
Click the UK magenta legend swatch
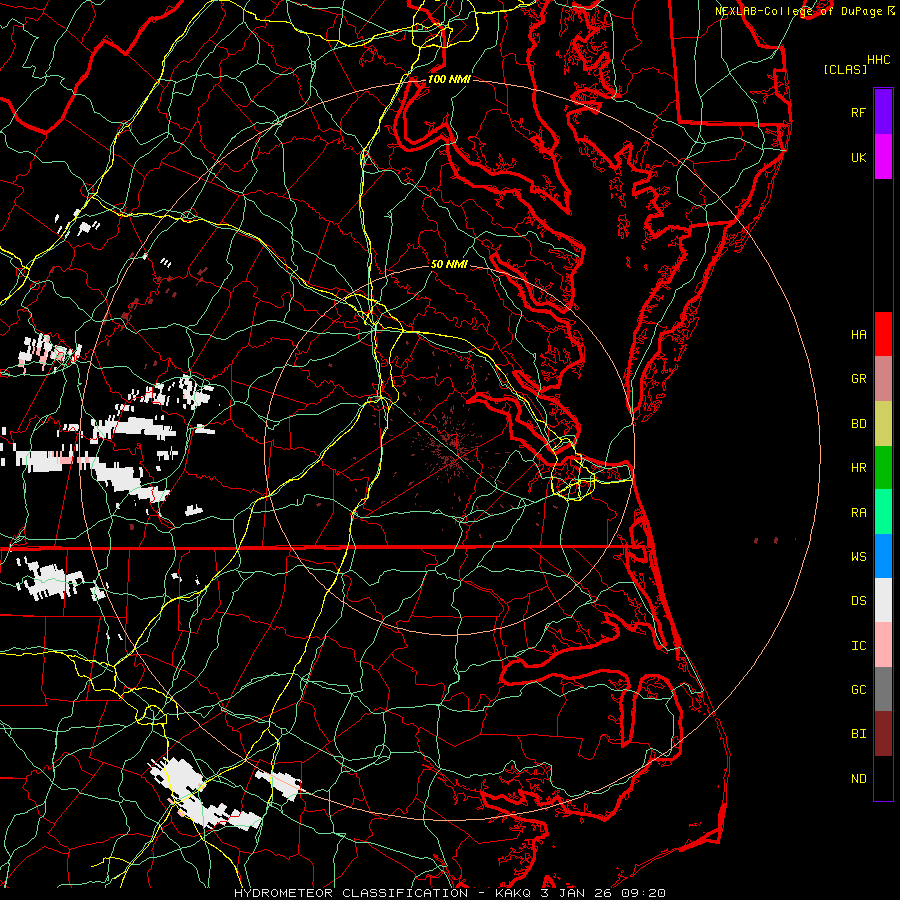click(x=883, y=157)
